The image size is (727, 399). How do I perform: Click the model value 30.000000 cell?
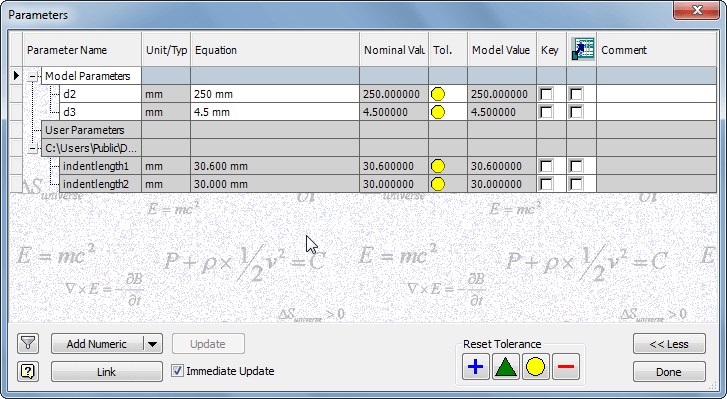pos(502,184)
